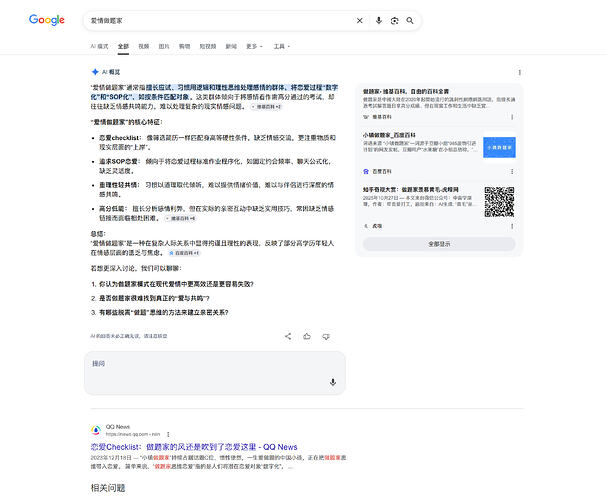Viewport: 607px width, 500px height.
Task: Open the more menu on the 虎嗅 card
Action: 512,226
